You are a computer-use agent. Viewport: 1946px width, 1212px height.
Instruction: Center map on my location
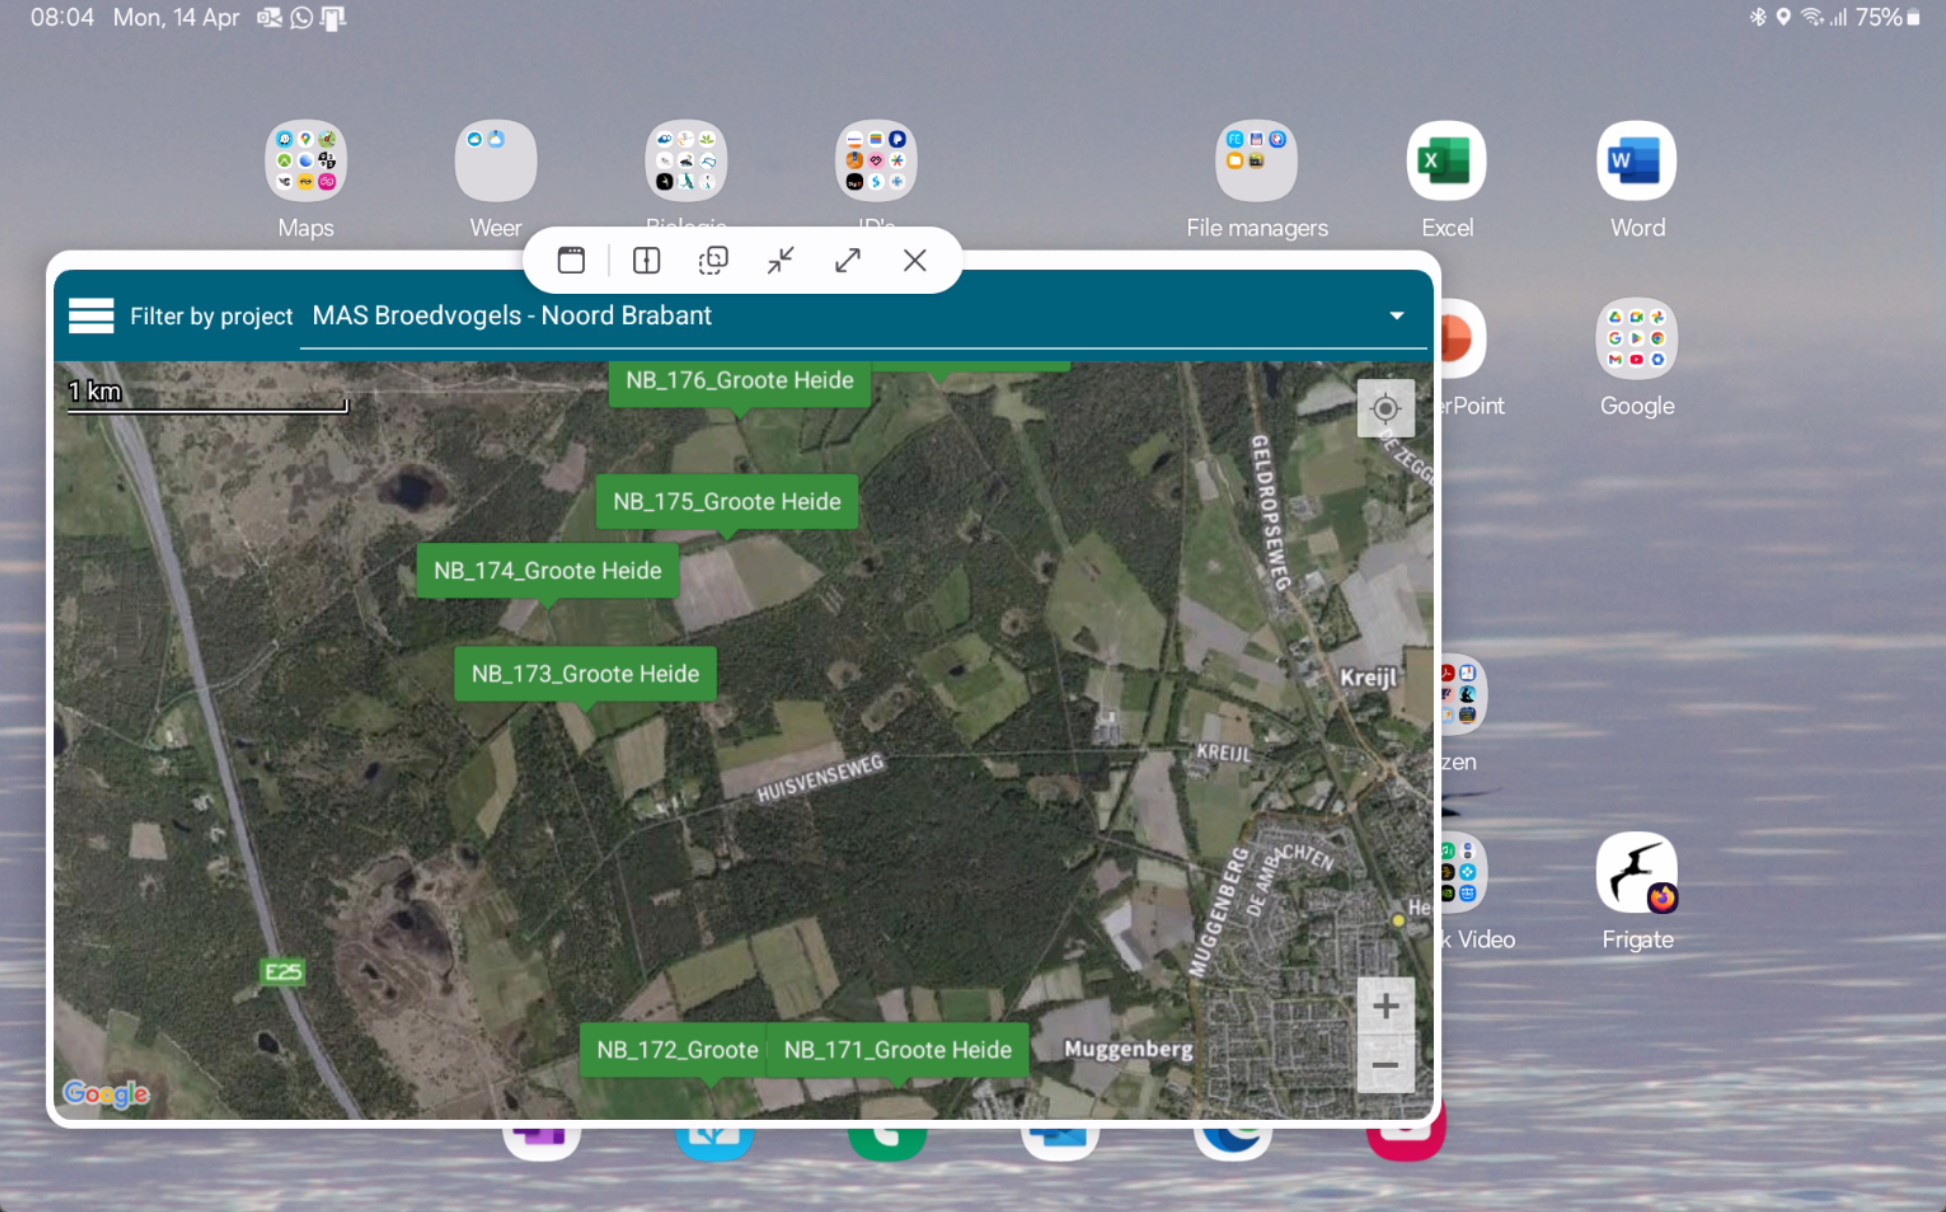coord(1385,409)
